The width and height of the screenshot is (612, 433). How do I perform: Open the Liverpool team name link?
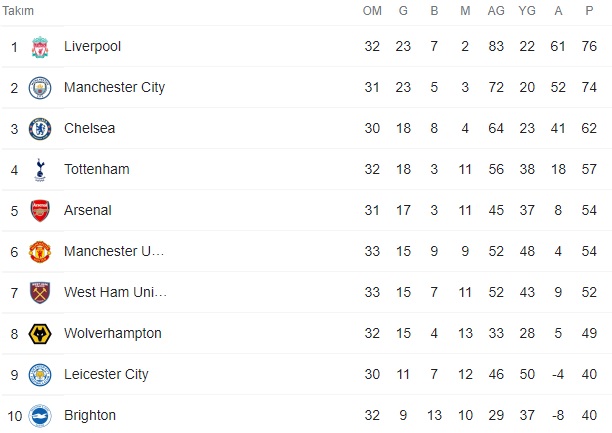pos(92,47)
